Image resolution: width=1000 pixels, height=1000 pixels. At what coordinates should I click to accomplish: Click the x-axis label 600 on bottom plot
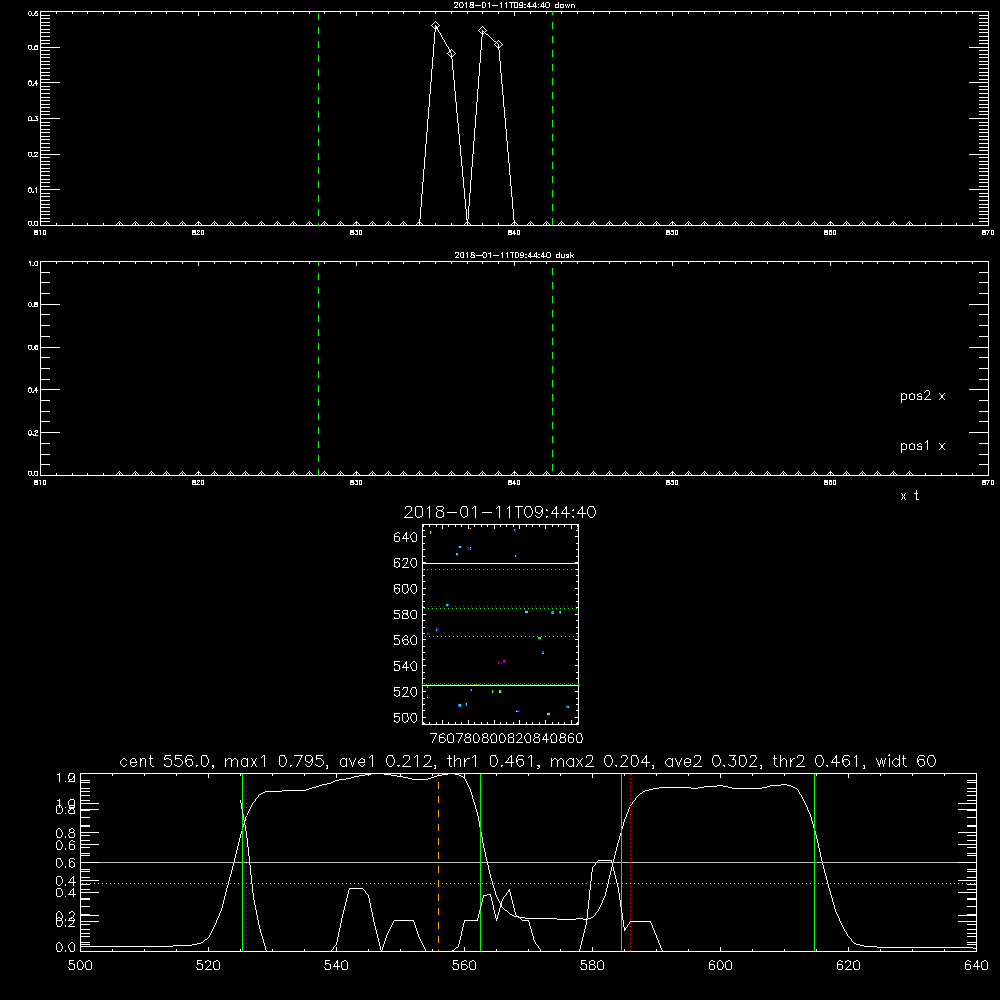(721, 966)
